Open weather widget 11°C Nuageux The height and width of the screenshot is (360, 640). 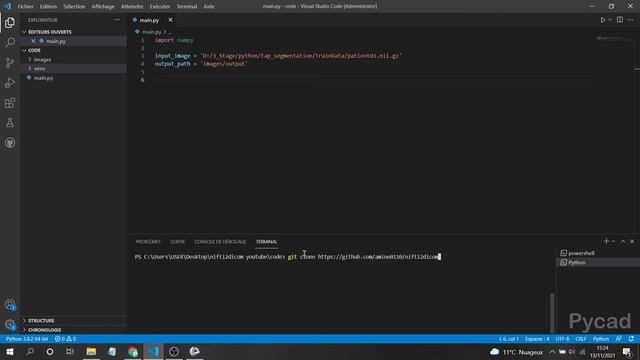(x=517, y=352)
